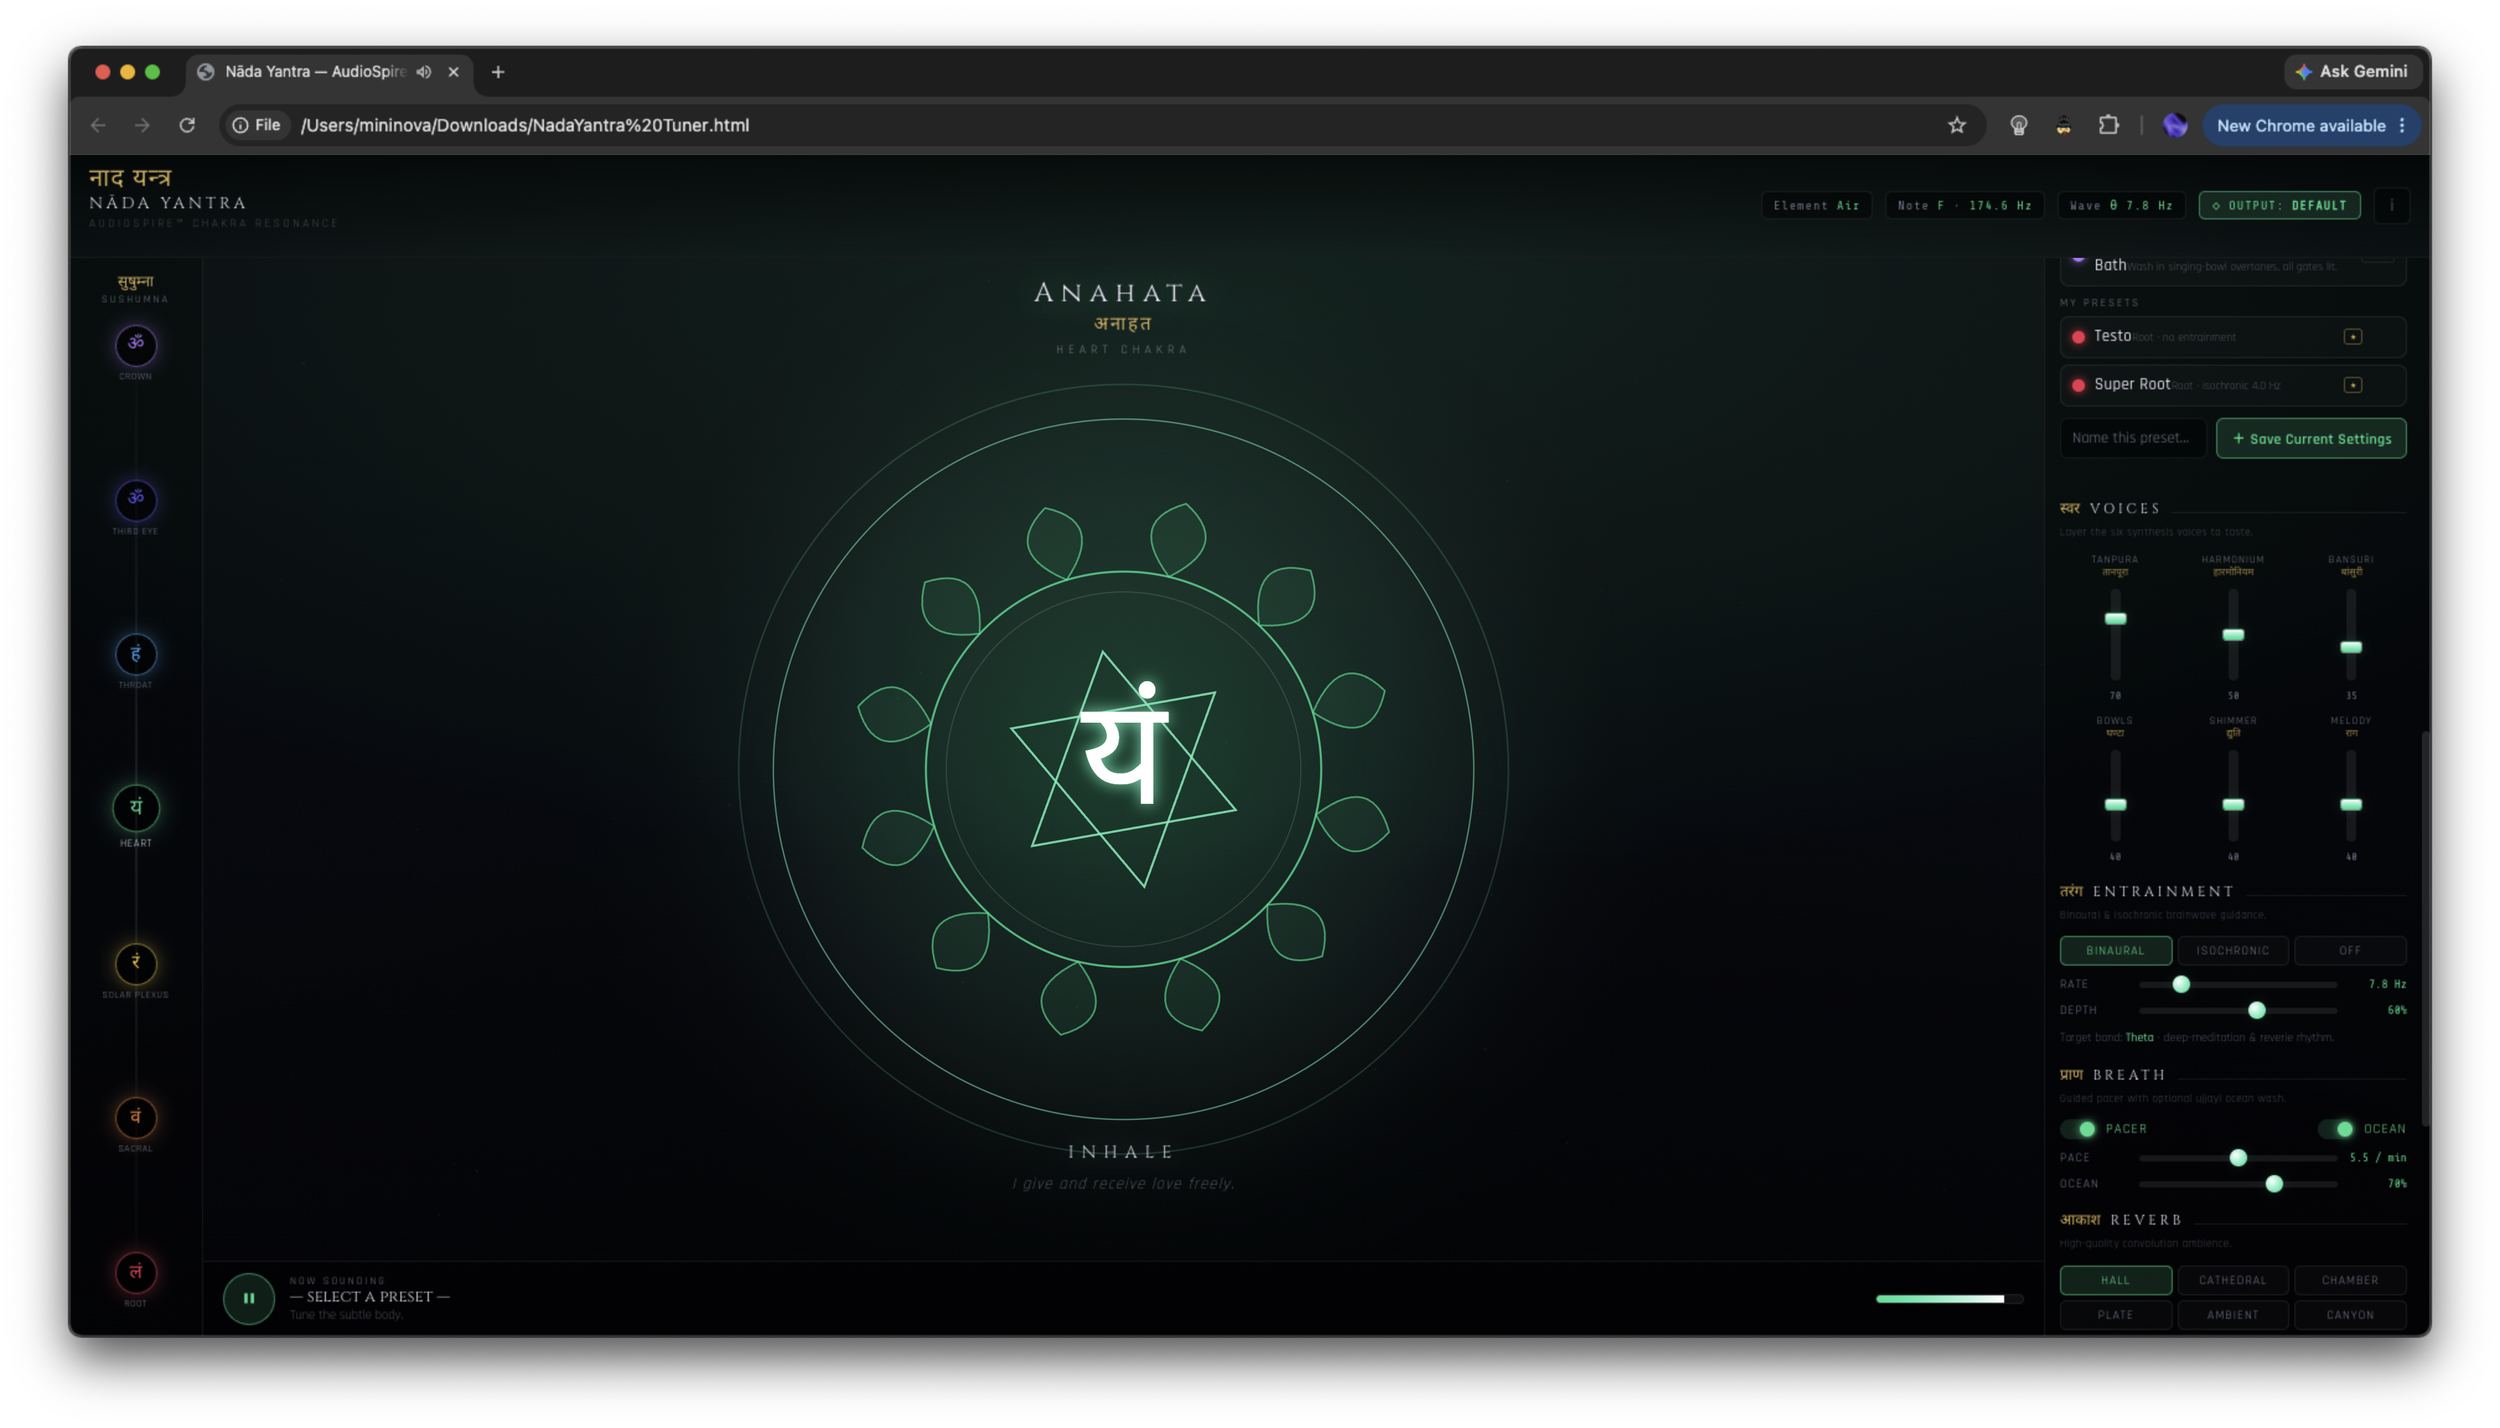Viewport: 2500px width, 1428px height.
Task: Adjust the Bansuri volume slider
Action: [2350, 635]
